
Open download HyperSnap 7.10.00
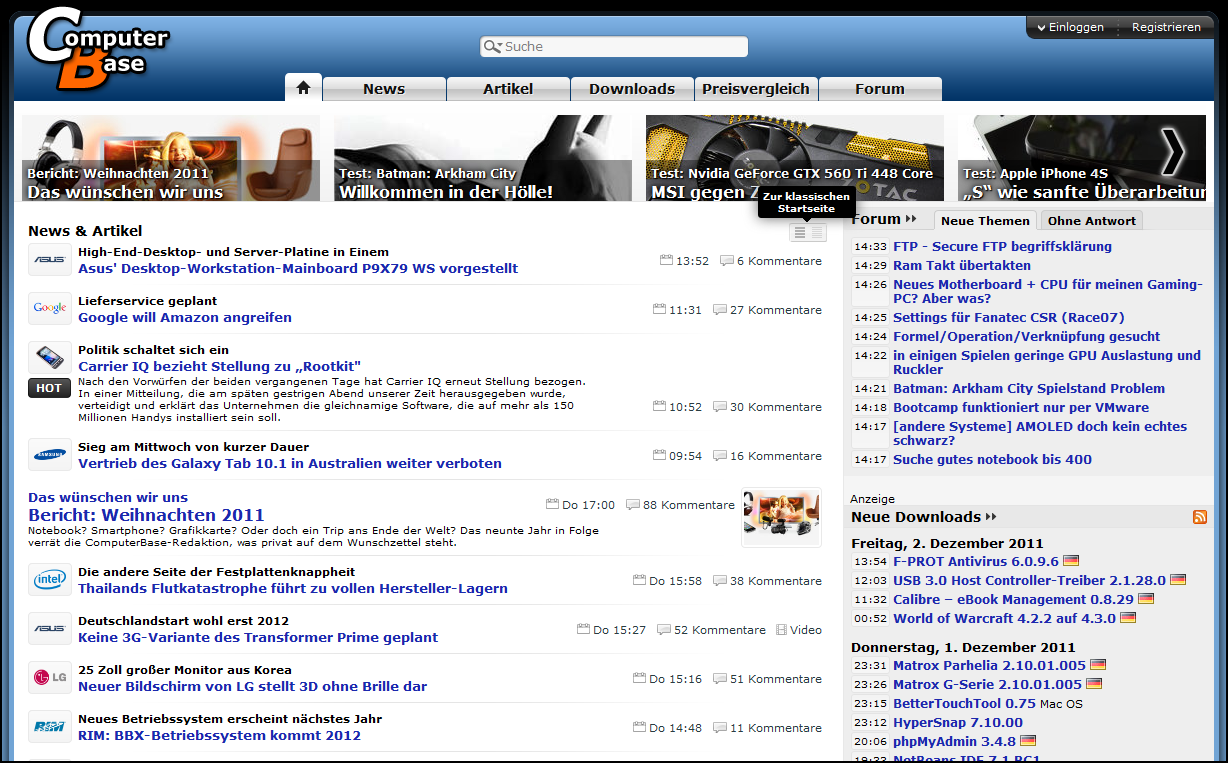(x=958, y=722)
